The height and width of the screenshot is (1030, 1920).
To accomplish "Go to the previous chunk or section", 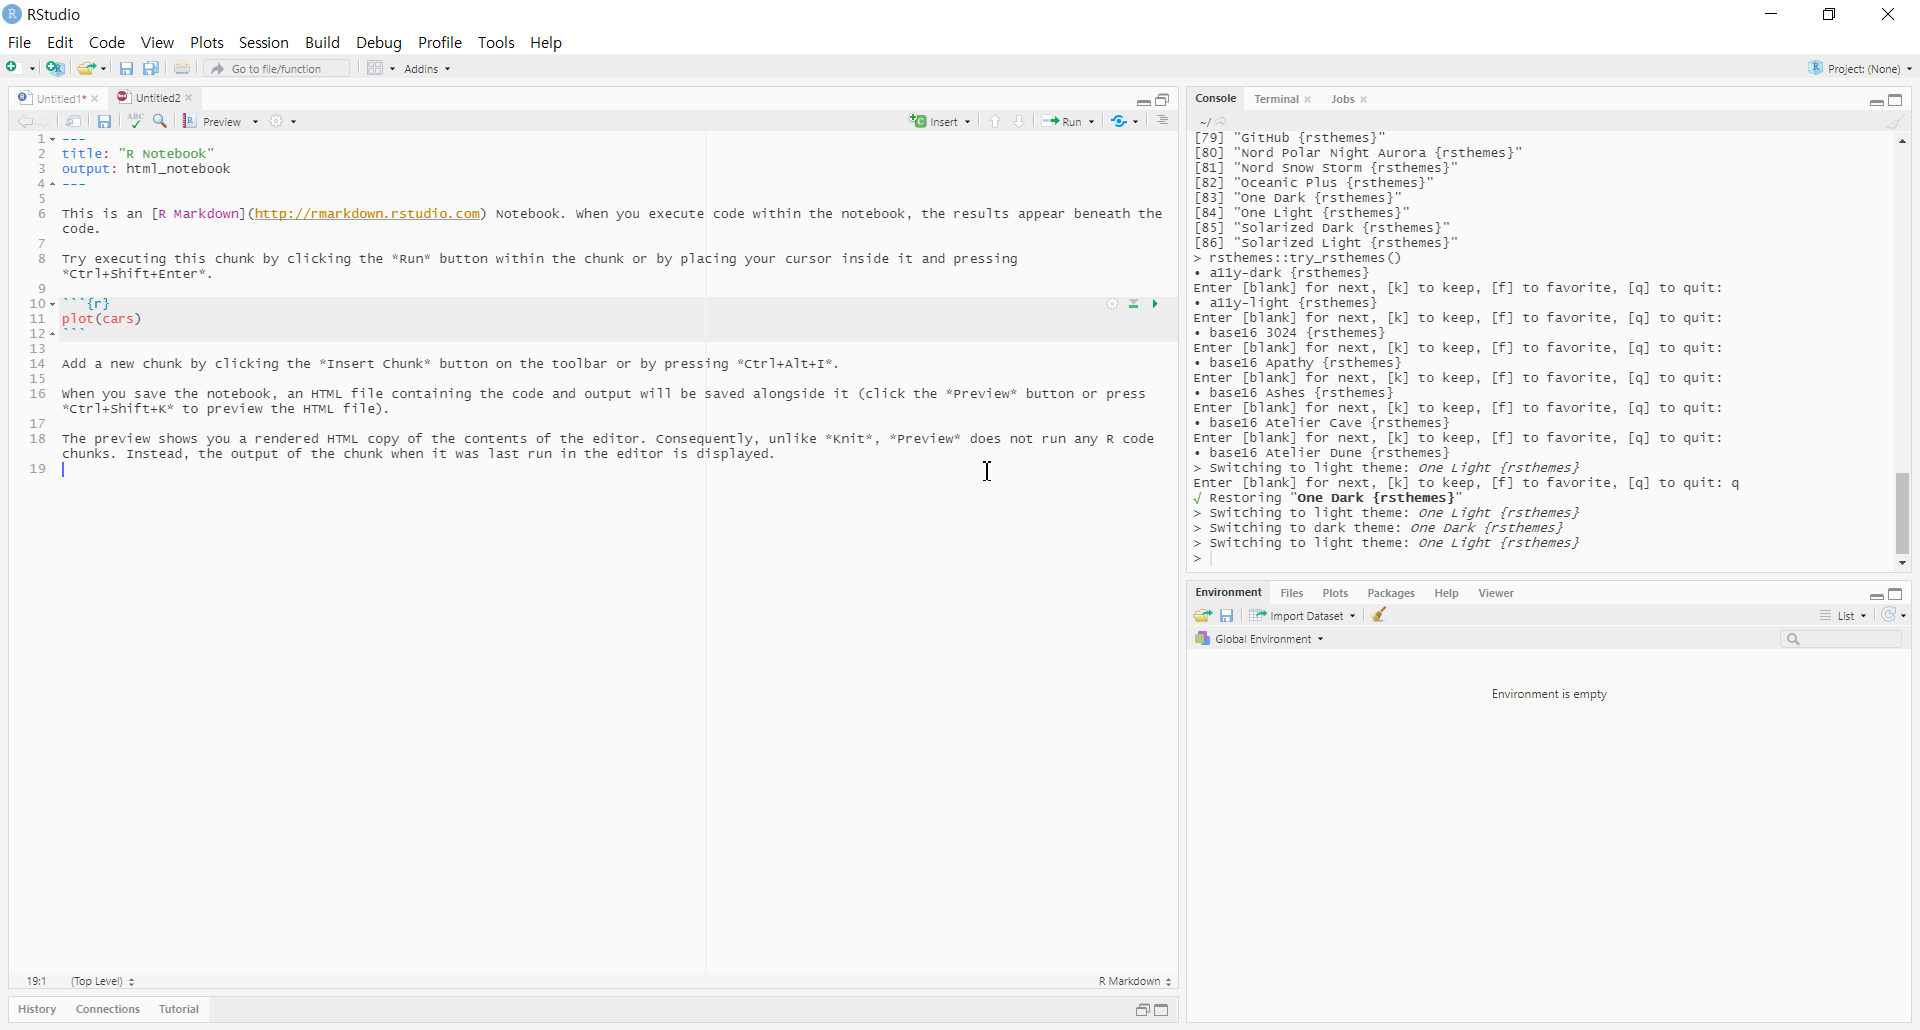I will [995, 121].
